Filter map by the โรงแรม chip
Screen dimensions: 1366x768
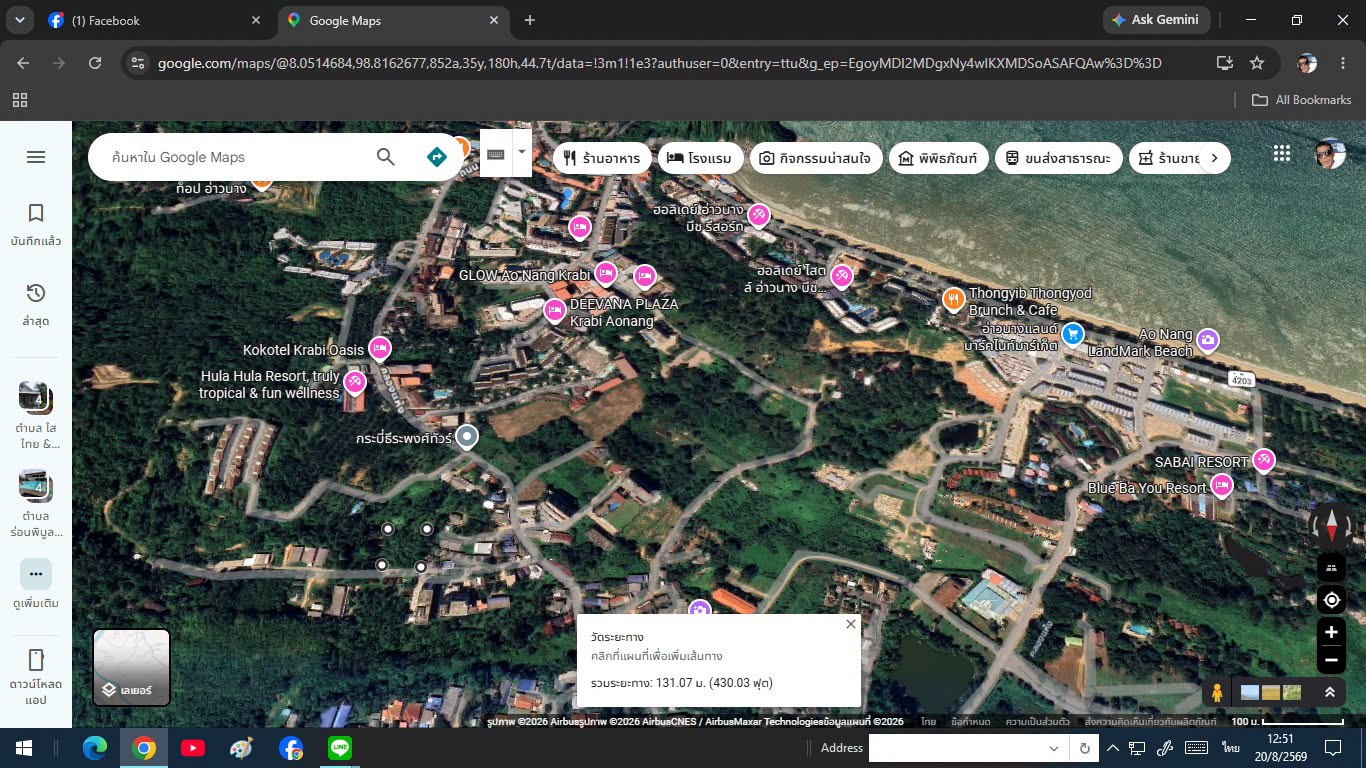tap(699, 158)
